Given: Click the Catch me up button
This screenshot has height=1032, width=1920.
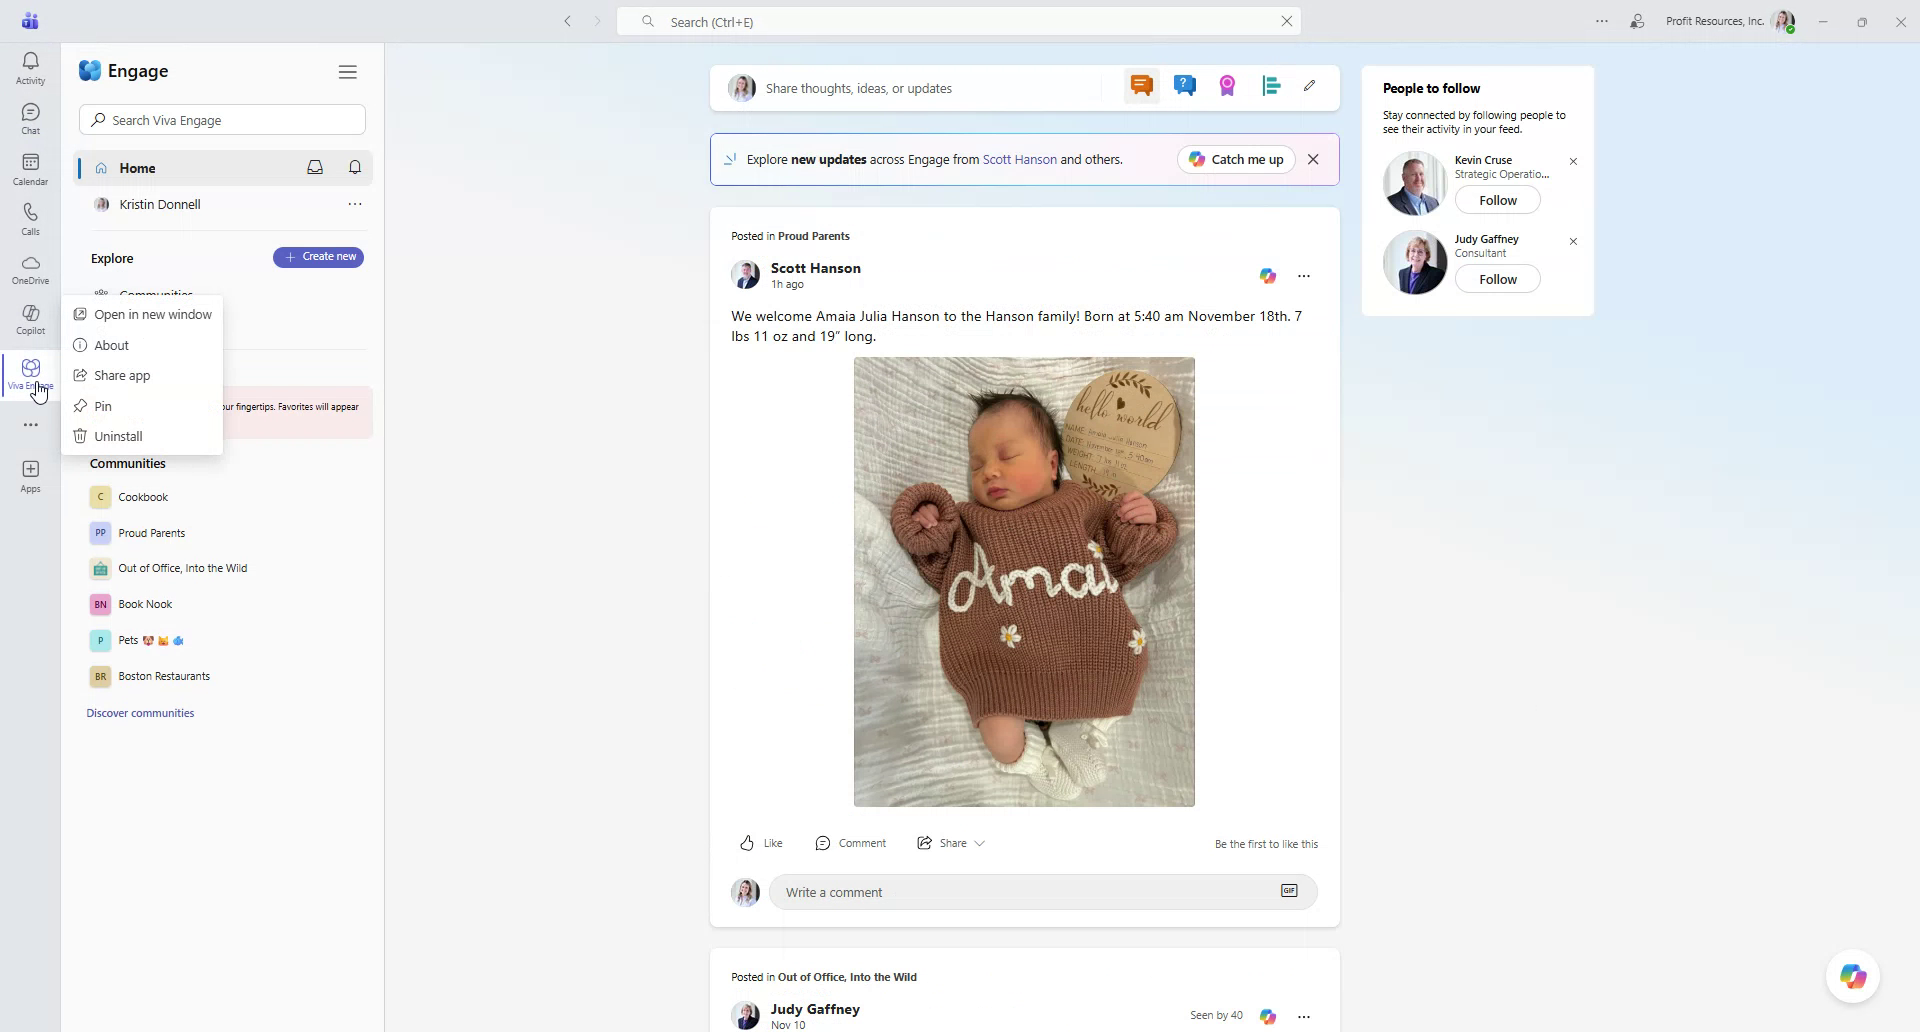Looking at the screenshot, I should point(1235,159).
